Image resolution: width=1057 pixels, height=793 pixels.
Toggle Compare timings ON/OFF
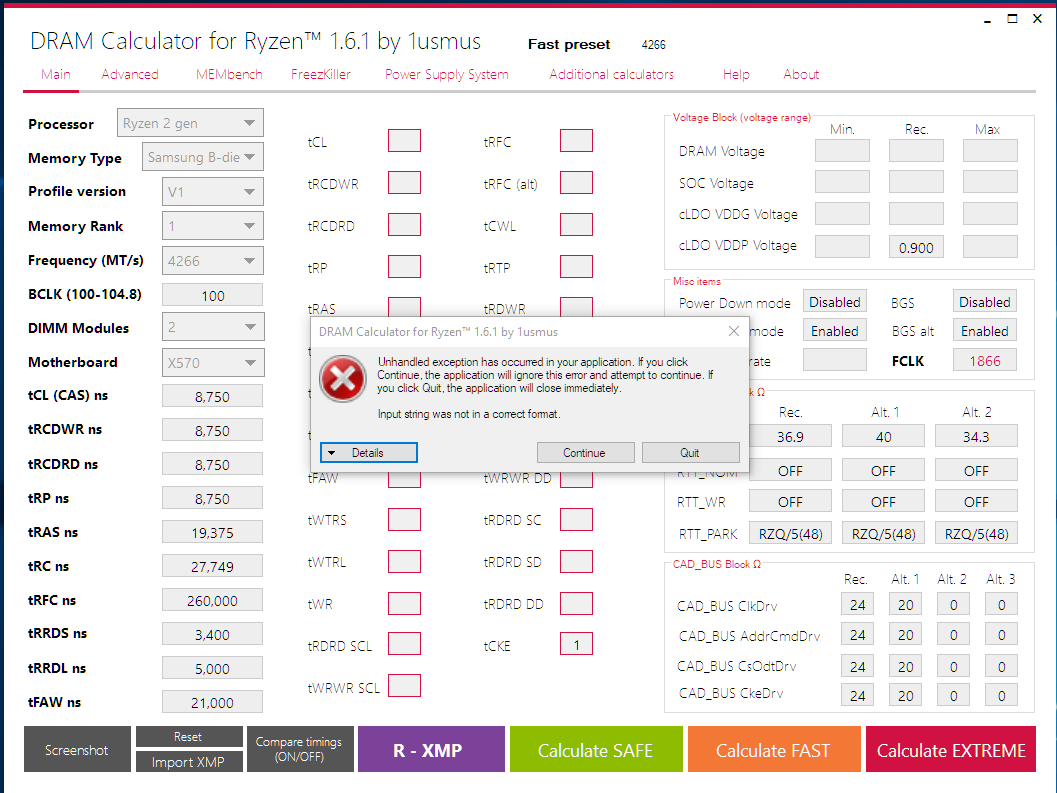[300, 749]
